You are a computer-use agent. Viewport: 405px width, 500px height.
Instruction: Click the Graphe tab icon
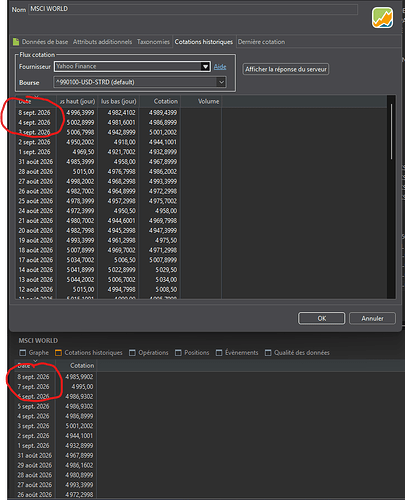(x=23, y=353)
